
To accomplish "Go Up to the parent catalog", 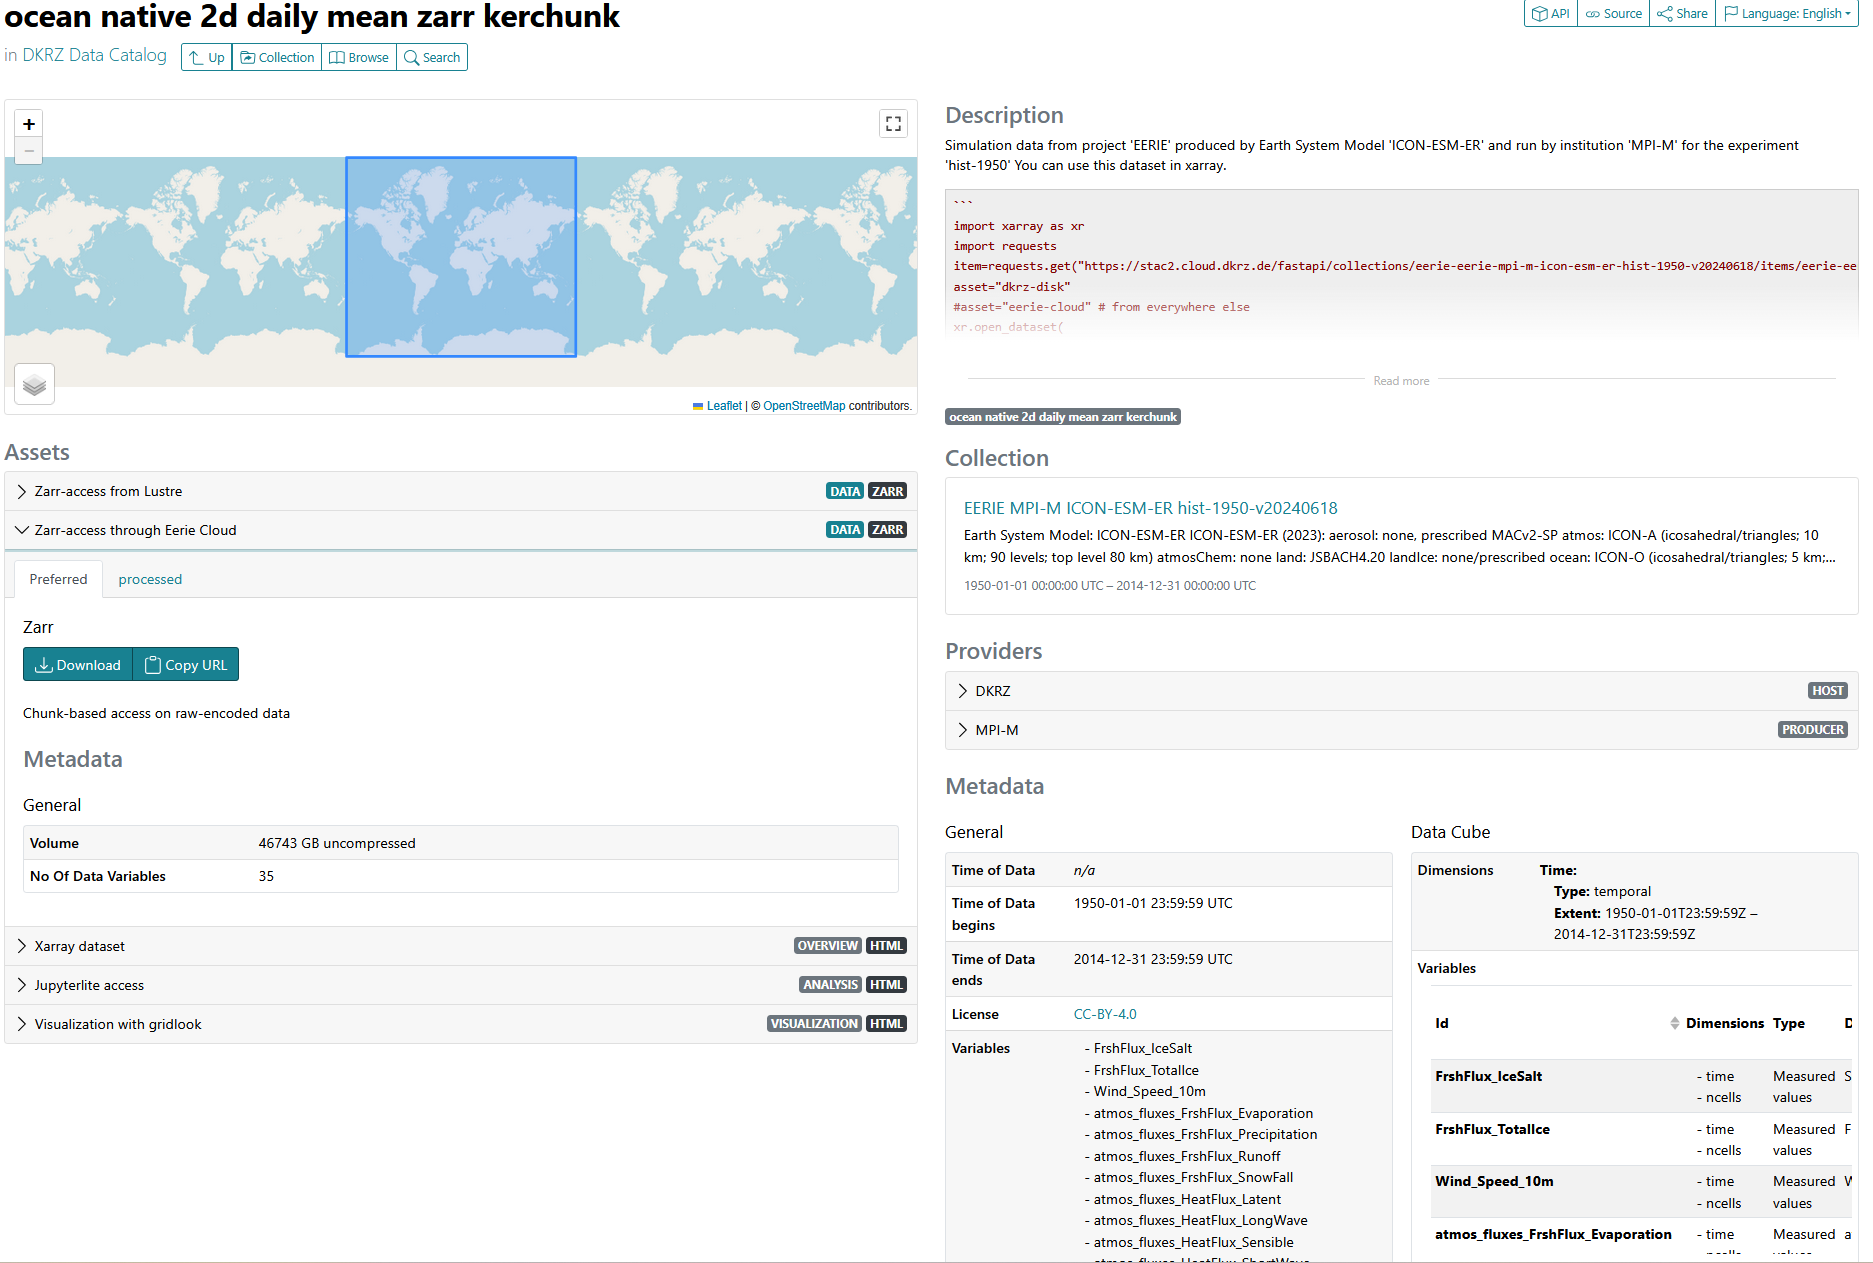I will [x=207, y=57].
